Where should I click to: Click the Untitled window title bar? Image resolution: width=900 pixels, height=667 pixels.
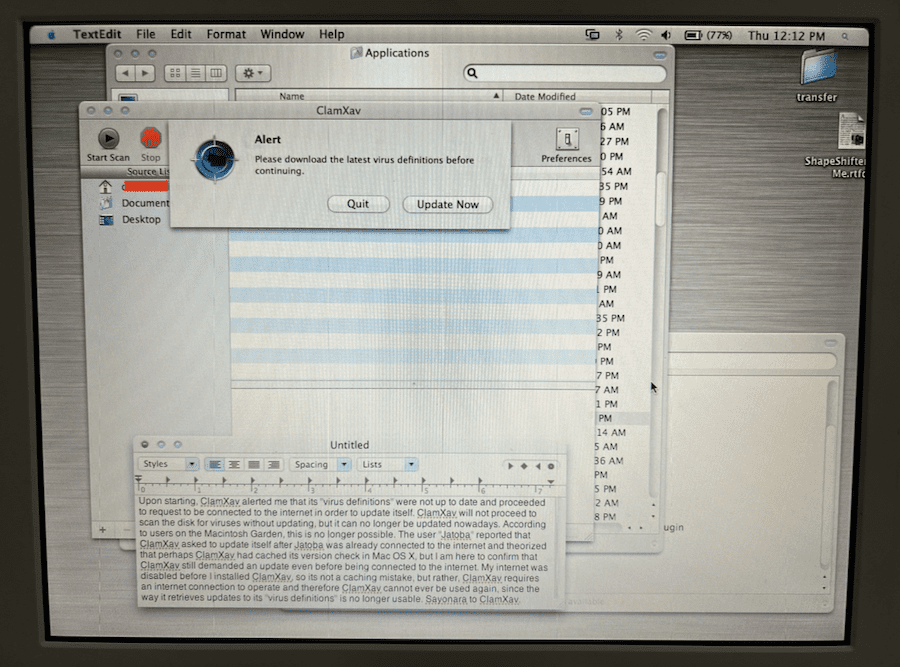(x=350, y=445)
